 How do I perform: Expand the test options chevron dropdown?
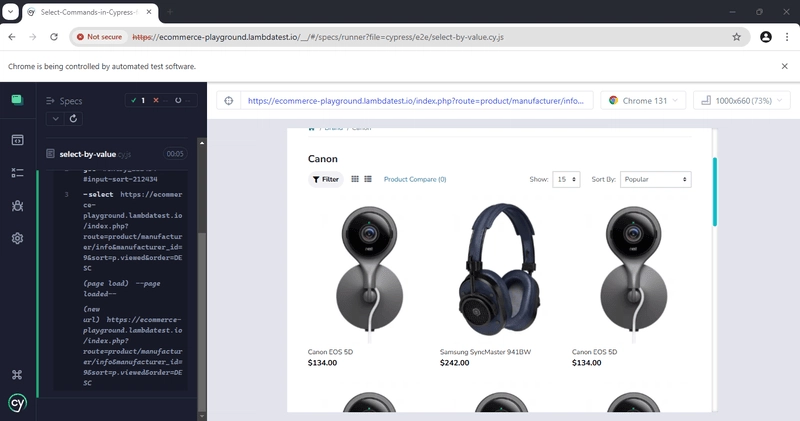point(56,119)
